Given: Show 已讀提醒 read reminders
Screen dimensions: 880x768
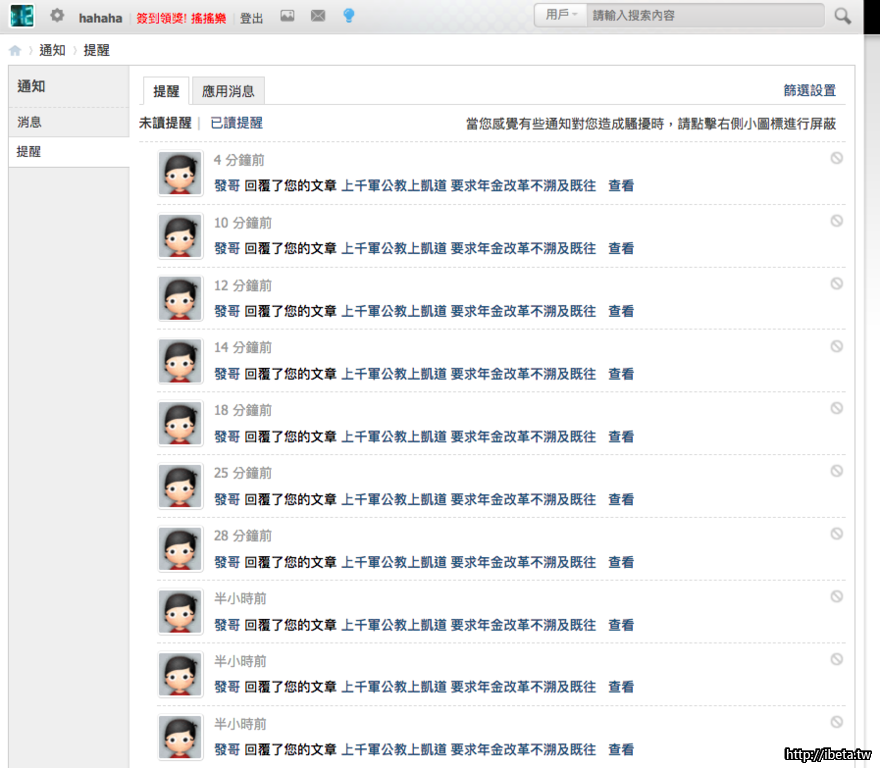Looking at the screenshot, I should click(x=236, y=123).
